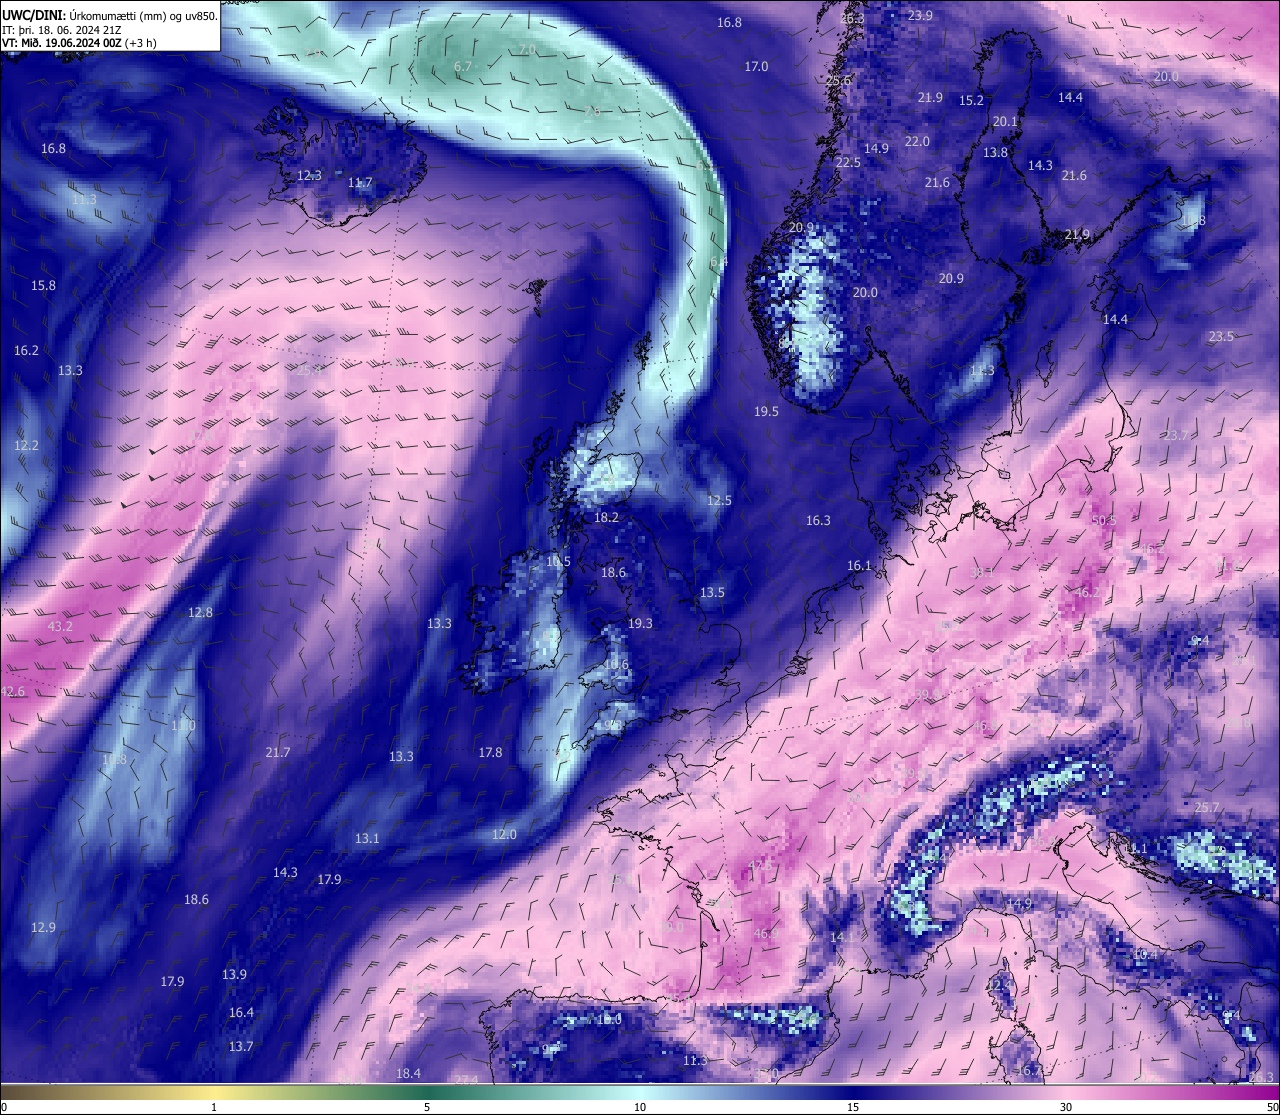The image size is (1280, 1115).
Task: Click the 30 tick on the color scale
Action: coord(1066,1107)
